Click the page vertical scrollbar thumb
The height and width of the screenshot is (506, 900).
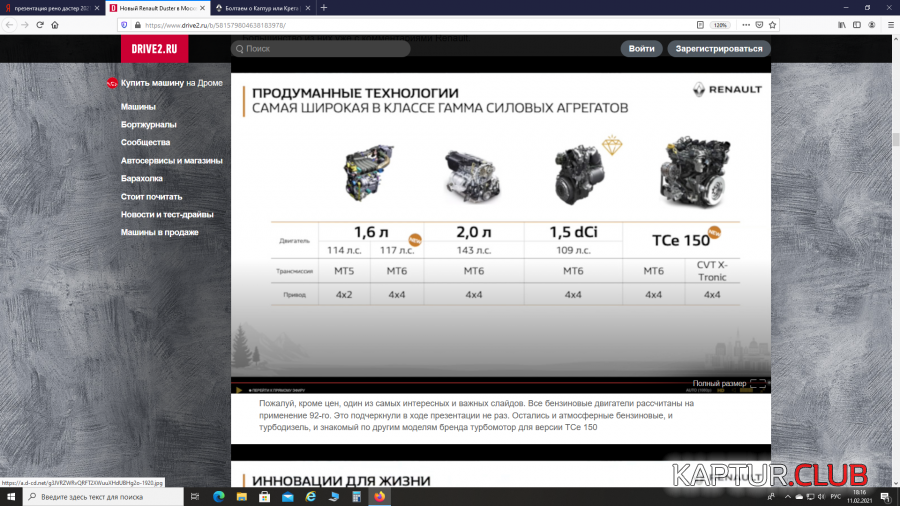click(x=895, y=139)
